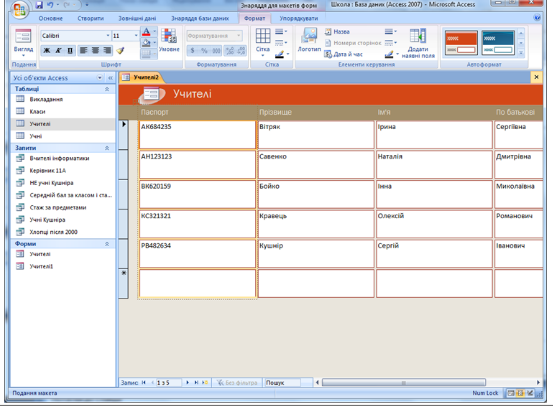
Task: Open the Office button menu
Action: tap(19, 10)
